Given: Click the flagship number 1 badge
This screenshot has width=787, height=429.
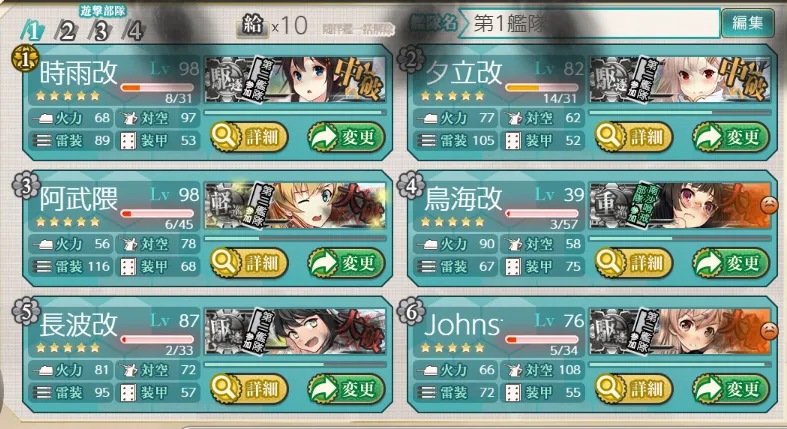Looking at the screenshot, I should tap(25, 59).
